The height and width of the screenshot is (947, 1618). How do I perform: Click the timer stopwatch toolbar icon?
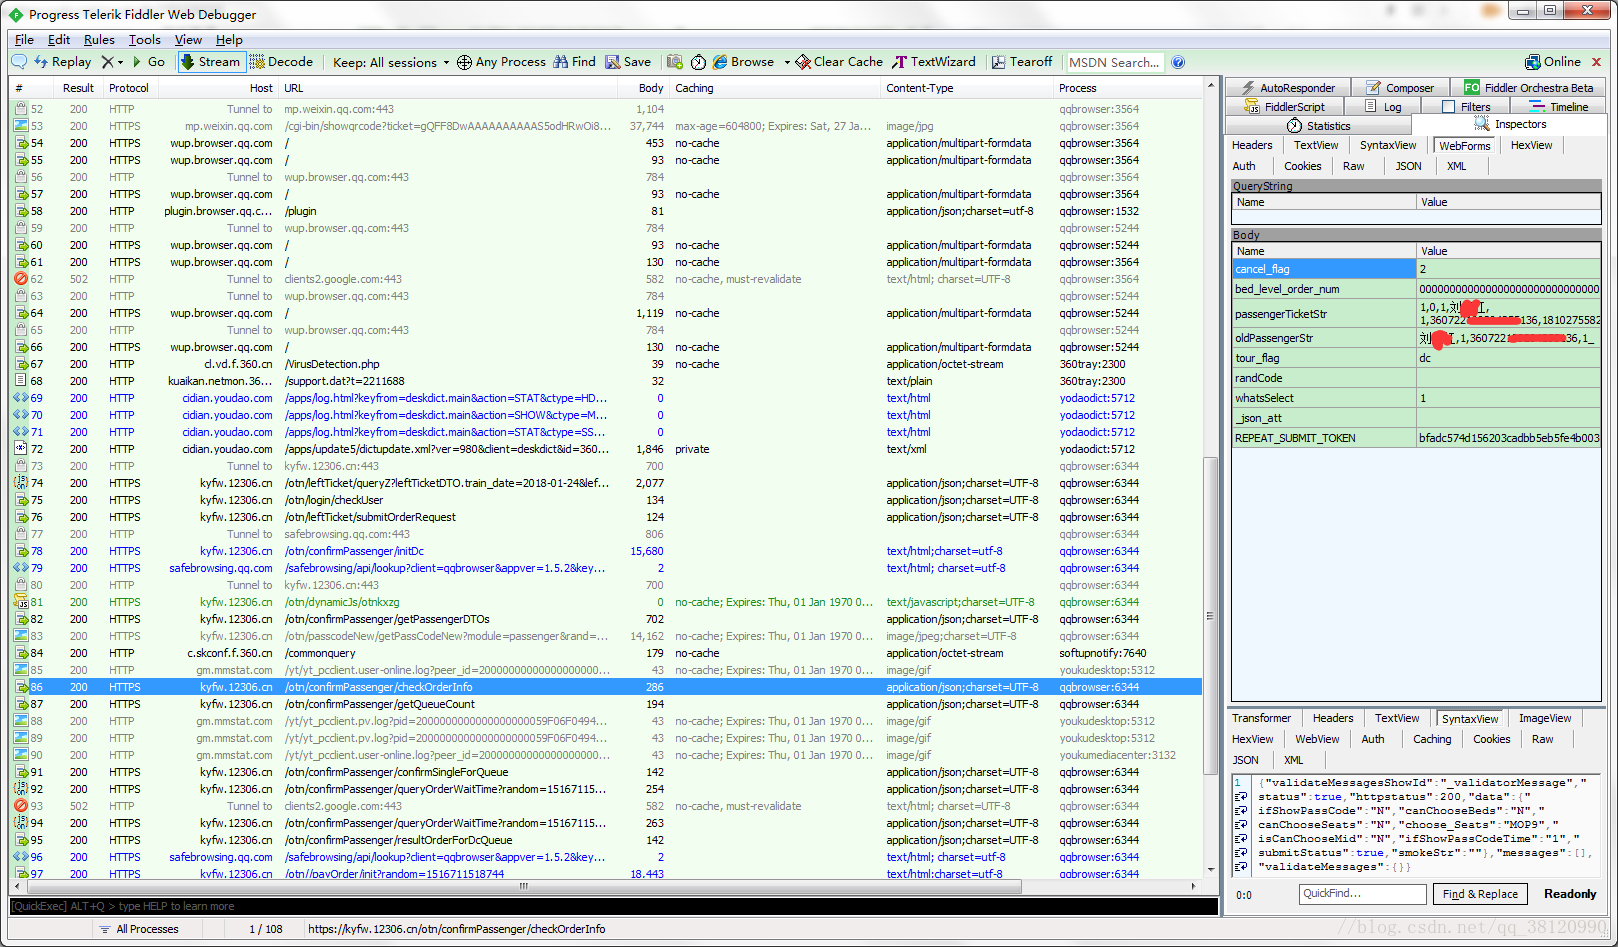click(698, 62)
